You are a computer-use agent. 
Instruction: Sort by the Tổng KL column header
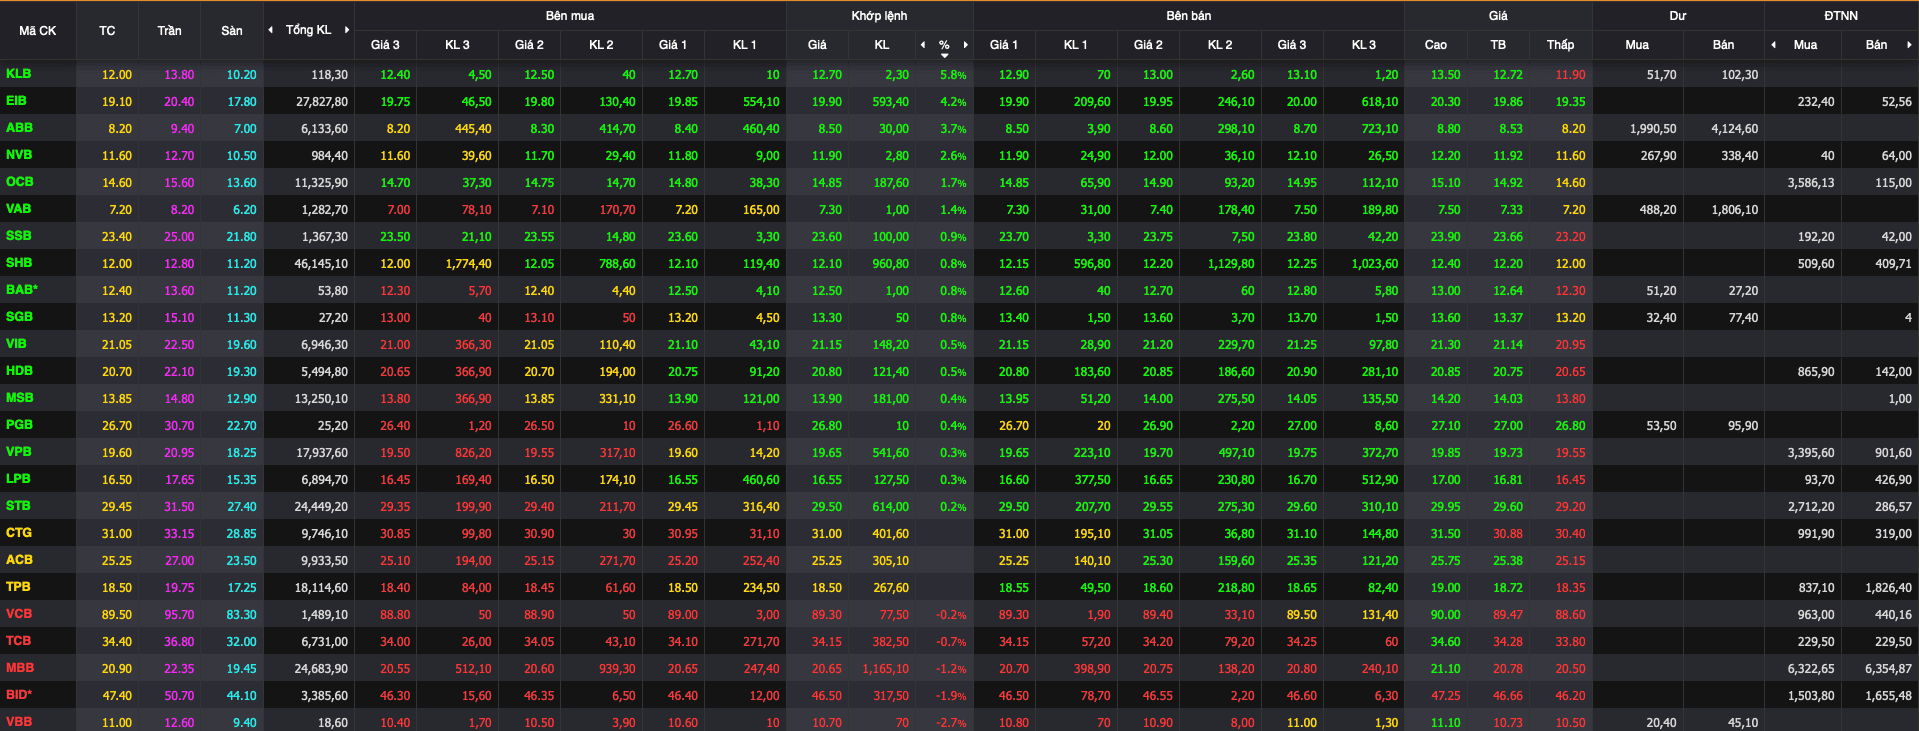click(x=308, y=30)
